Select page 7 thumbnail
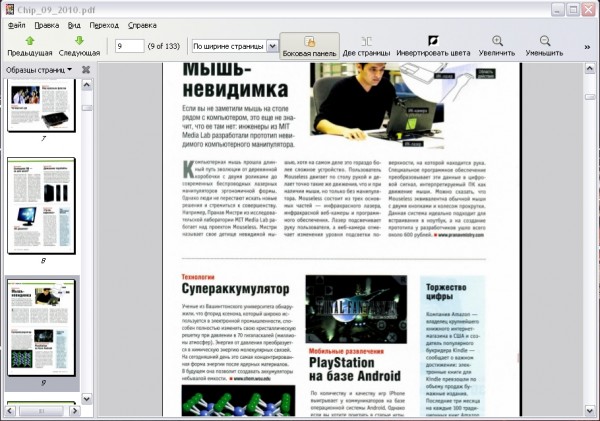Screen dimensions: 600x421 pyautogui.click(x=41, y=106)
